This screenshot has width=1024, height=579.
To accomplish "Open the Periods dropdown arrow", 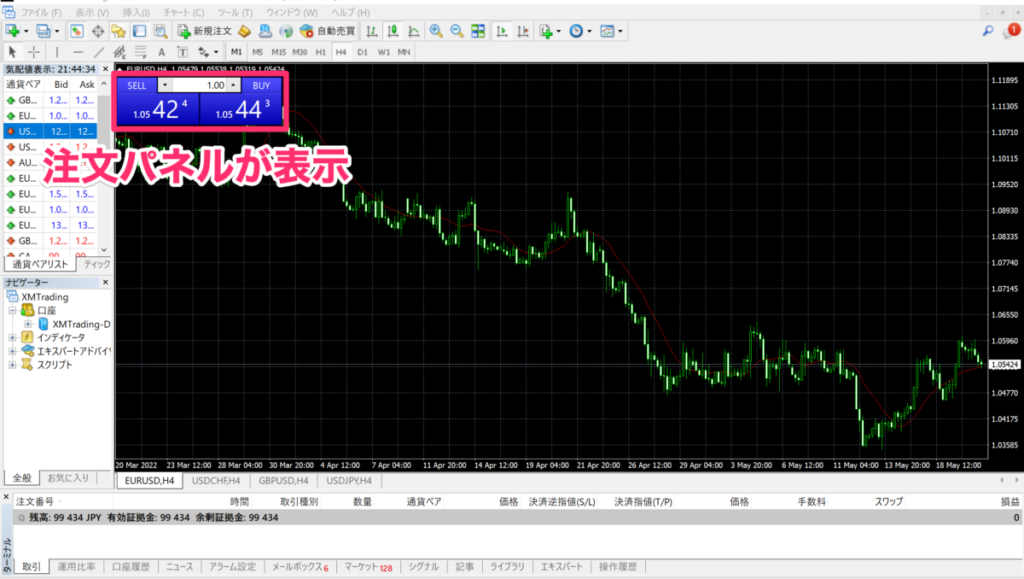I will click(x=589, y=31).
